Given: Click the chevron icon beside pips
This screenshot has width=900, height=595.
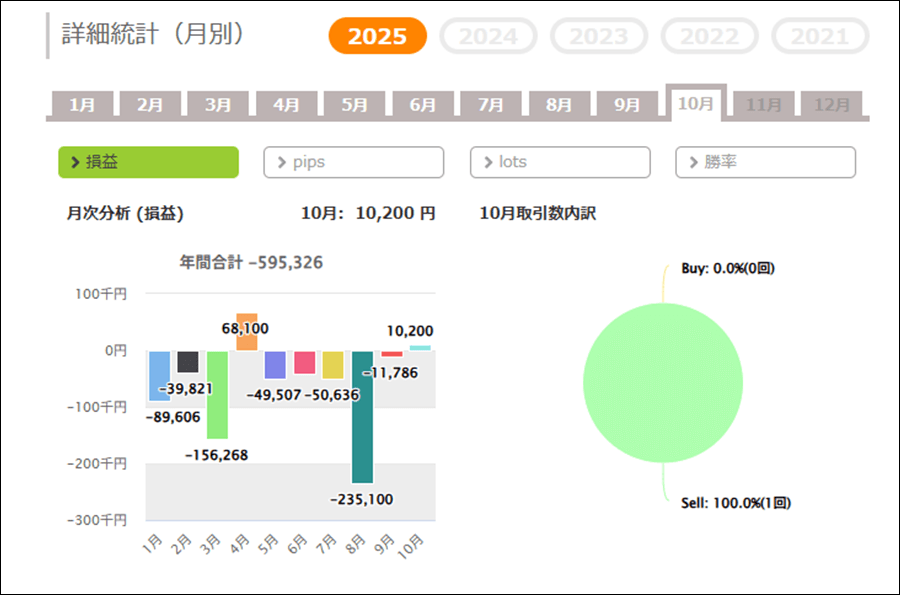Looking at the screenshot, I should [x=282, y=162].
